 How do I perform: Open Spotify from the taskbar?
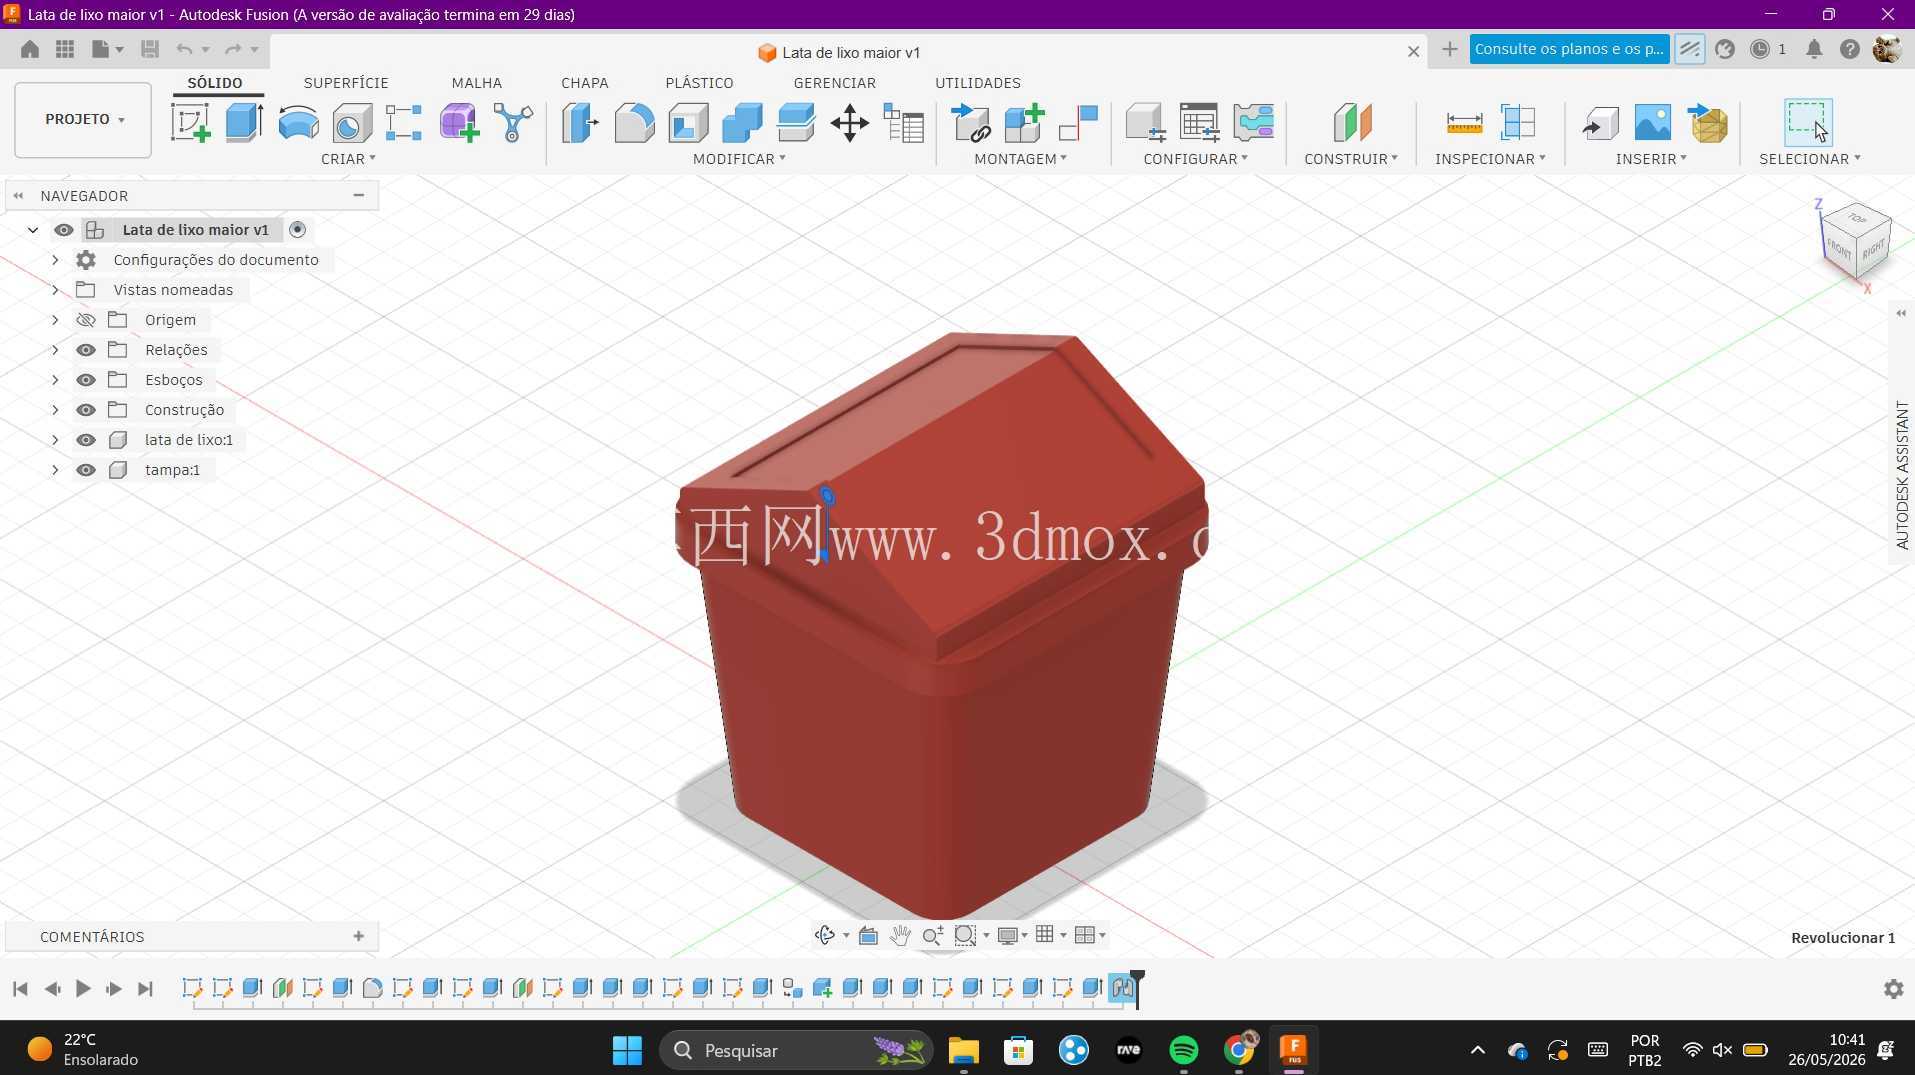tap(1183, 1050)
